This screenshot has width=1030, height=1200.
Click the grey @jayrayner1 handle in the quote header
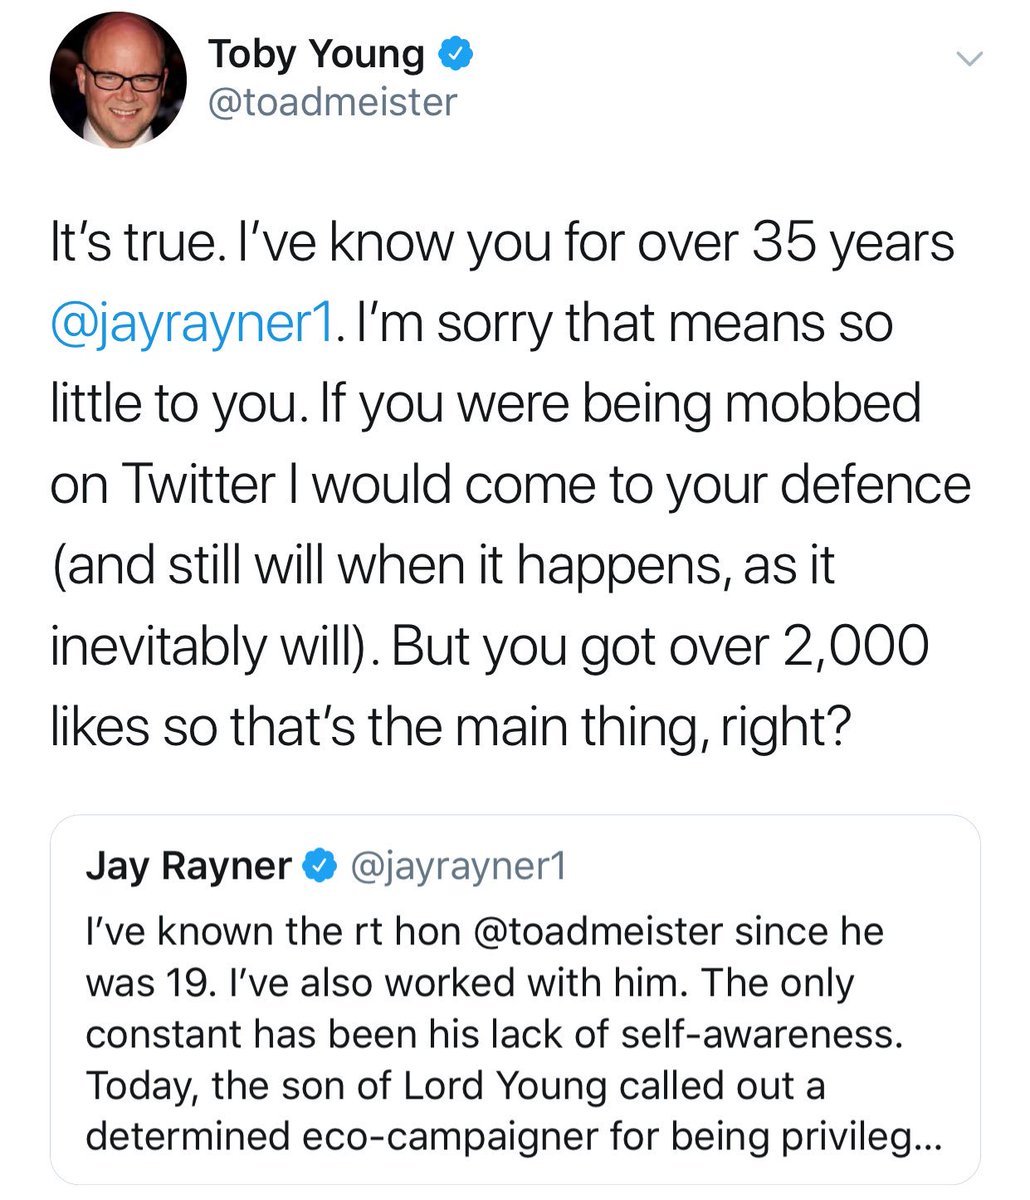point(455,866)
